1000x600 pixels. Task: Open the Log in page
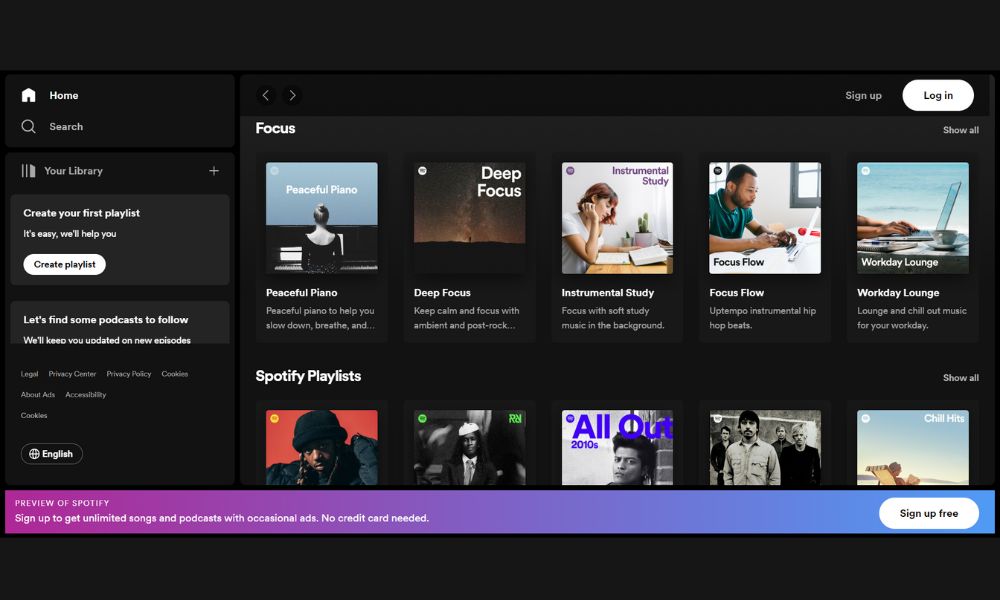(937, 95)
